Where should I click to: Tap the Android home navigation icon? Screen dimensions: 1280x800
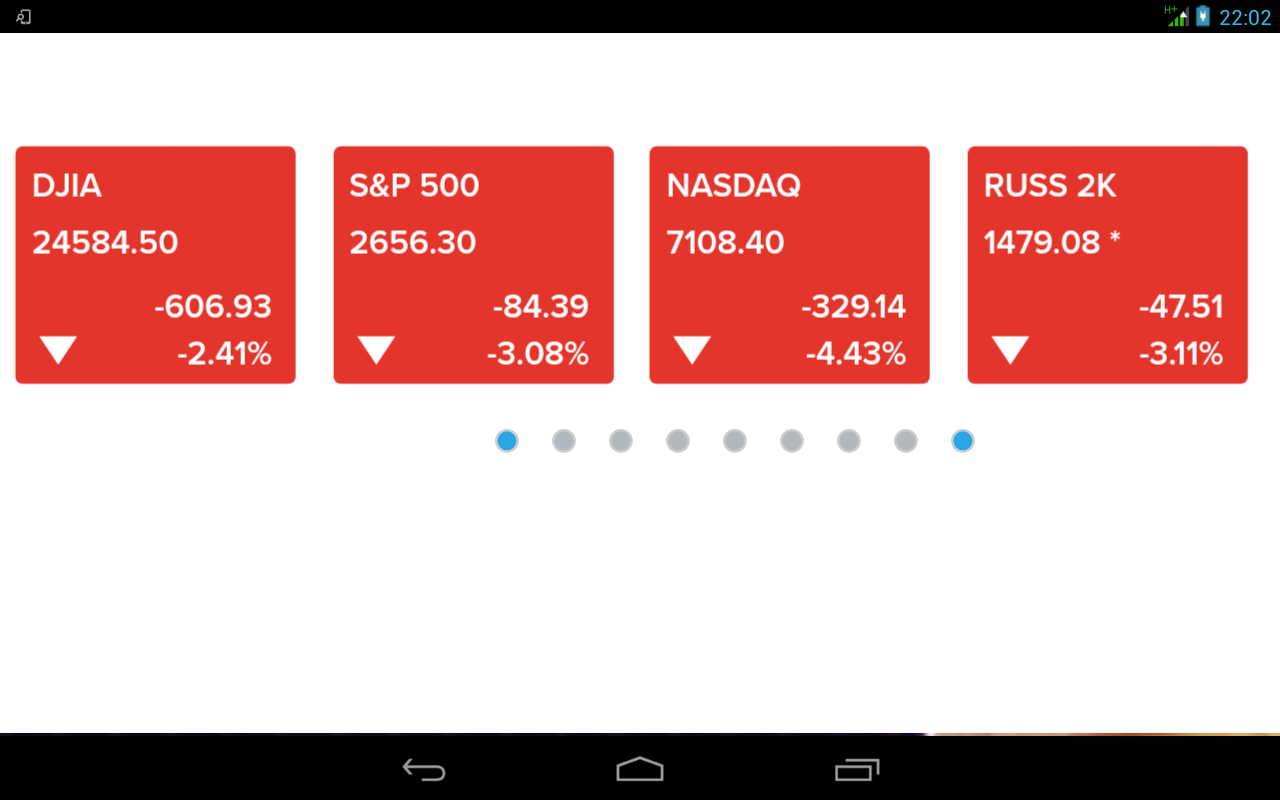(640, 769)
